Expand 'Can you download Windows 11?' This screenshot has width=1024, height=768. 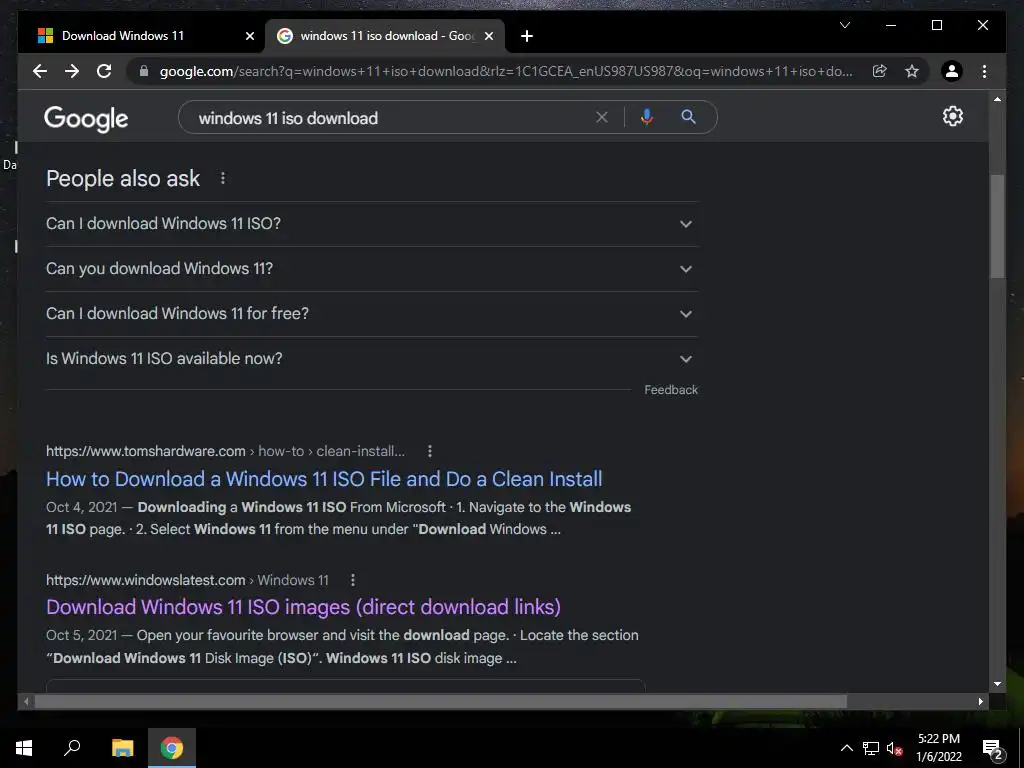point(372,268)
